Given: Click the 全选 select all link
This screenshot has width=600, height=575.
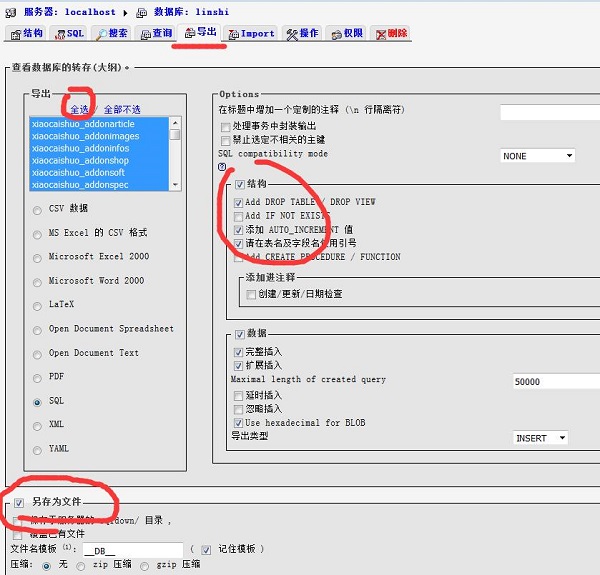Looking at the screenshot, I should point(80,109).
